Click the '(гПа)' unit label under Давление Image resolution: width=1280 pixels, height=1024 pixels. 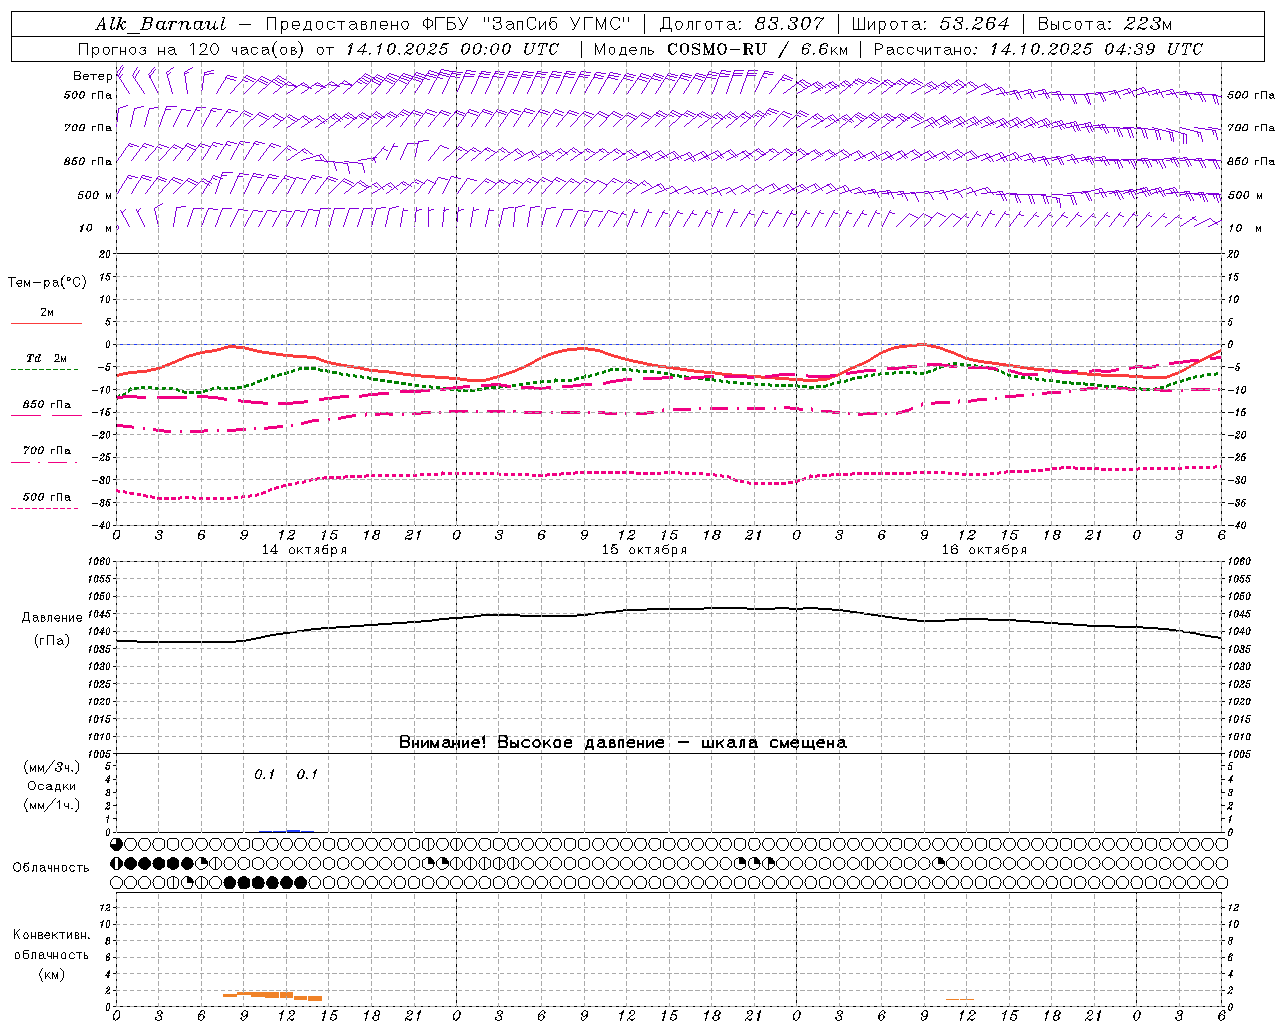pyautogui.click(x=52, y=641)
